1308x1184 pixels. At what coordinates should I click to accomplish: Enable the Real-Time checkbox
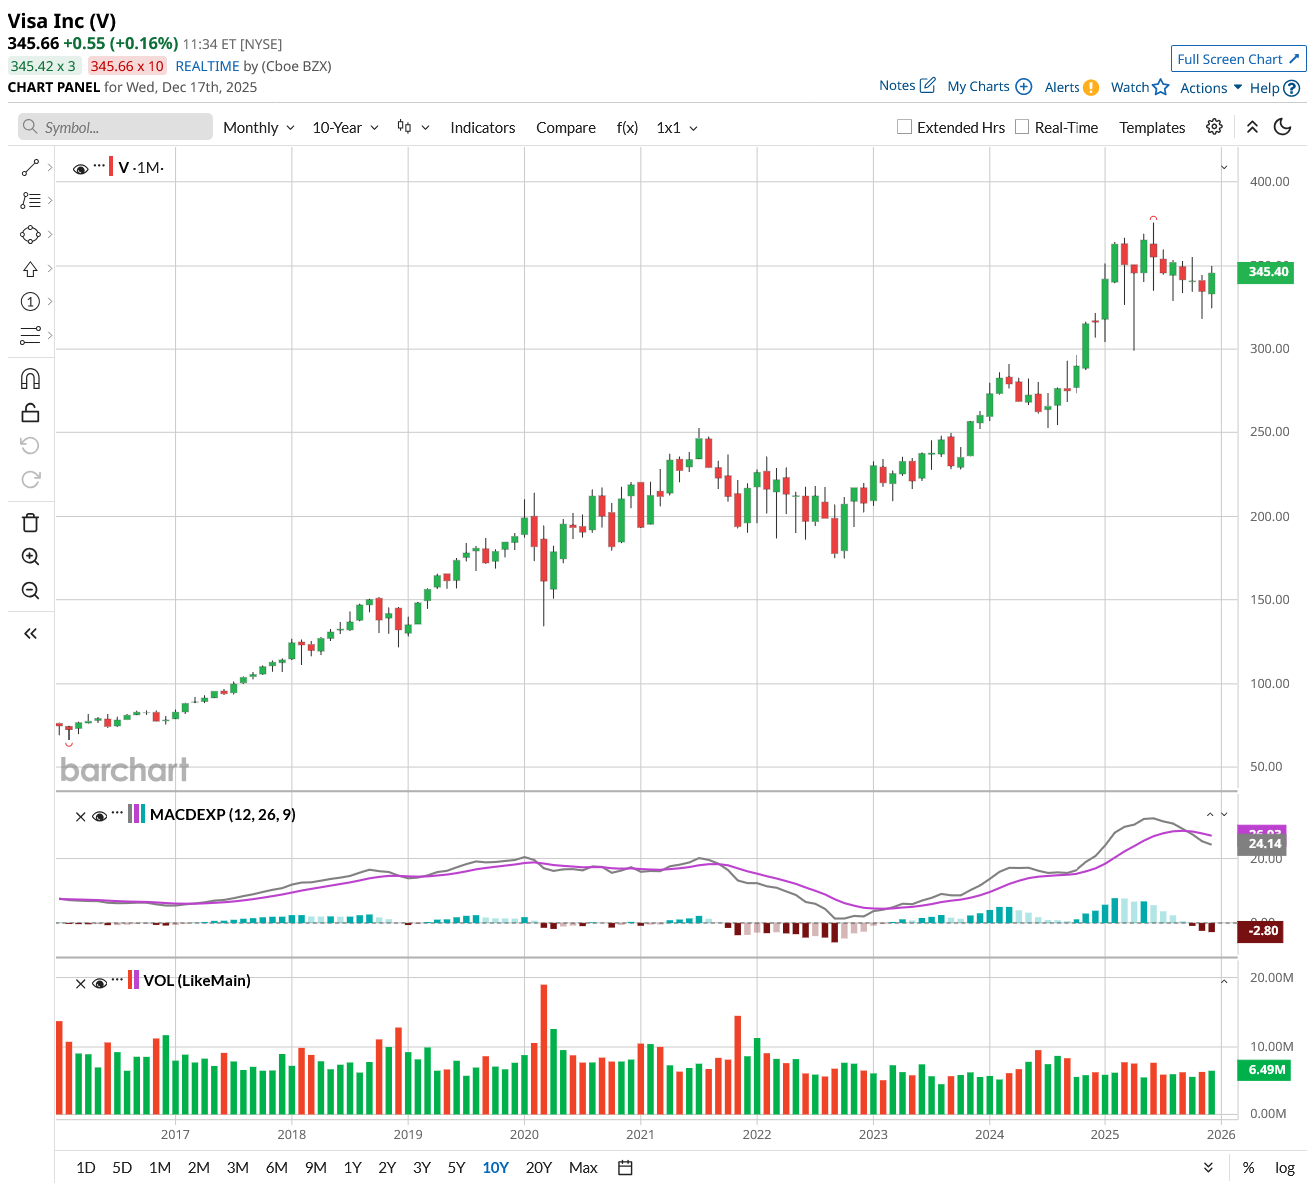point(1022,127)
